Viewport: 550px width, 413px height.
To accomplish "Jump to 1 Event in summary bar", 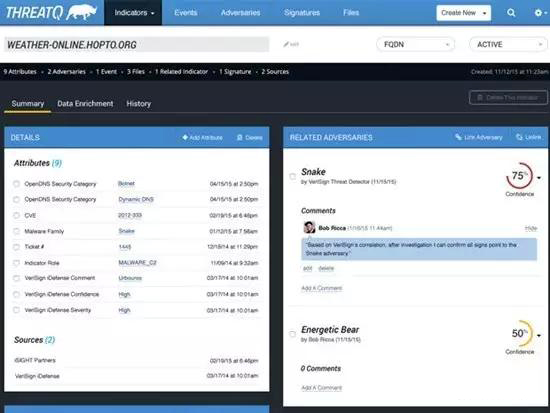I will pos(106,72).
